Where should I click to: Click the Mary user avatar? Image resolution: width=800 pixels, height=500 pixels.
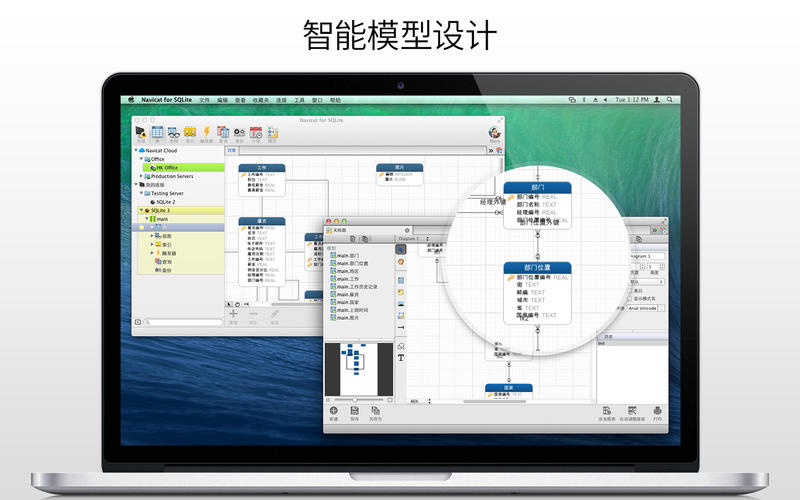(494, 133)
